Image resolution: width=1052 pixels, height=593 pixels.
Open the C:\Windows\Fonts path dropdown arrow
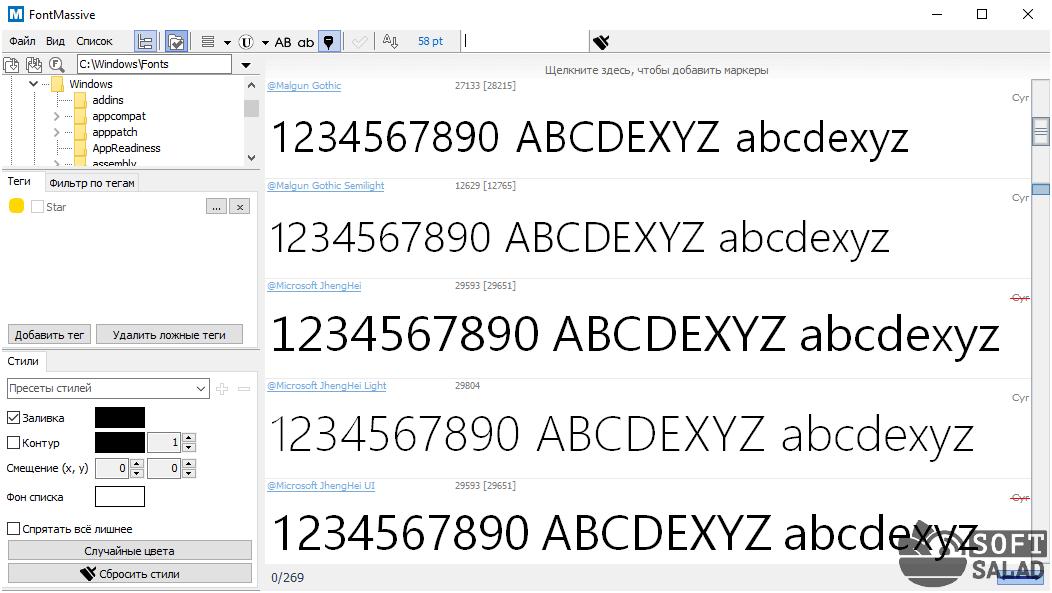(x=246, y=65)
